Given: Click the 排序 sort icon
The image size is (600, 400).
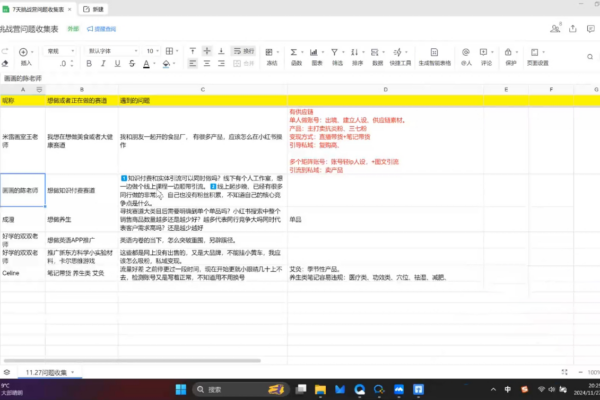Looking at the screenshot, I should click(x=355, y=52).
